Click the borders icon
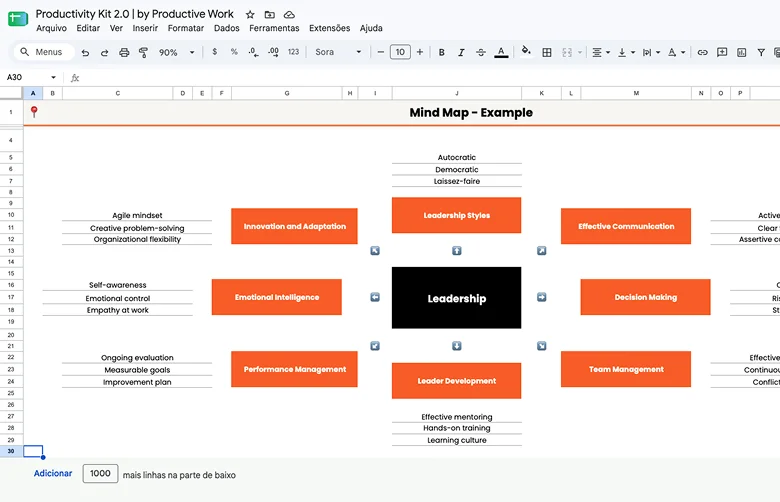The image size is (780, 502). [x=547, y=52]
